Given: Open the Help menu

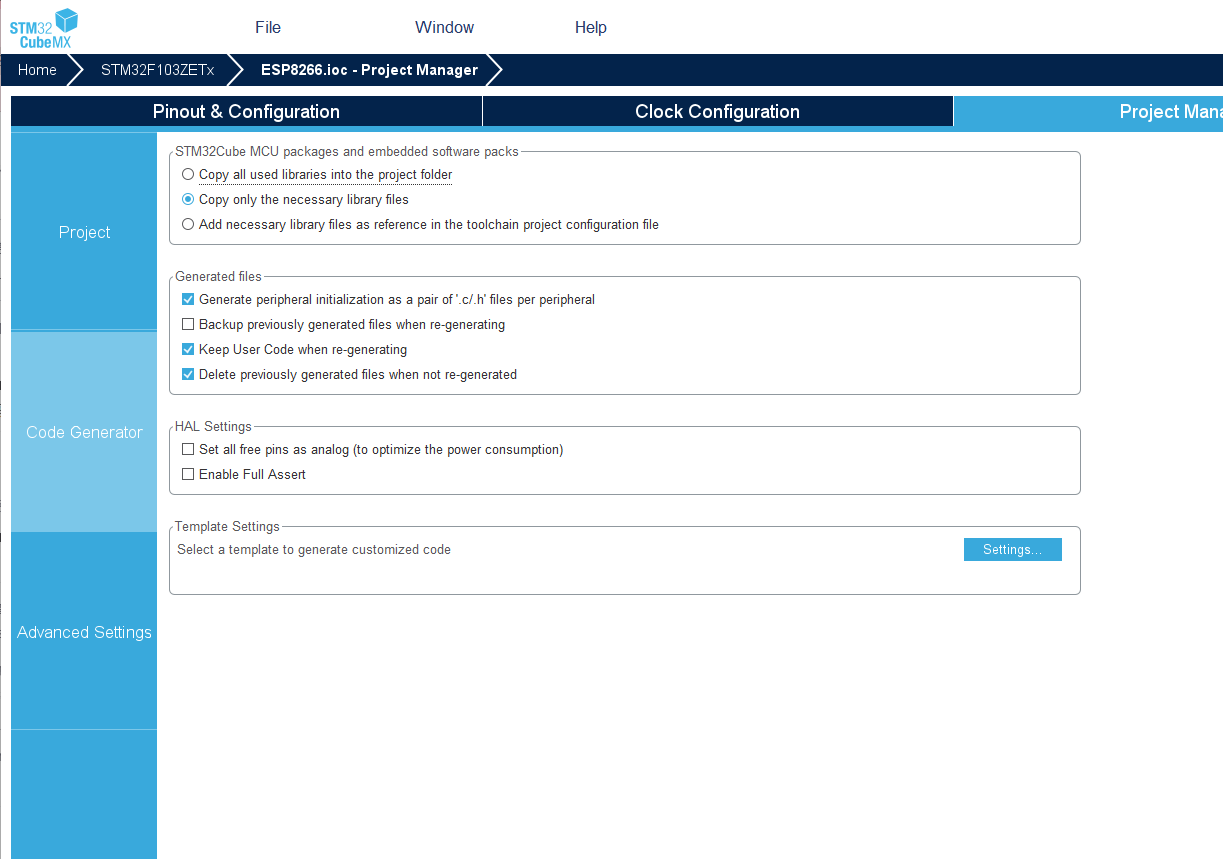Looking at the screenshot, I should tap(590, 27).
